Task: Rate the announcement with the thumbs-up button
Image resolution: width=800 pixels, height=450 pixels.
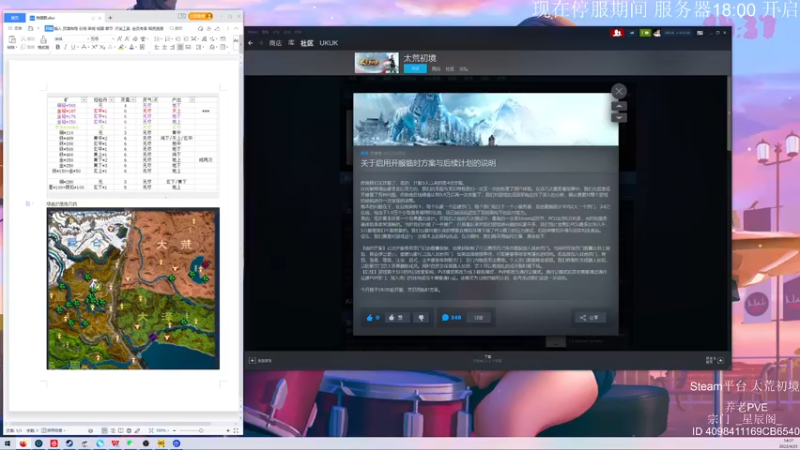Action: [396, 317]
